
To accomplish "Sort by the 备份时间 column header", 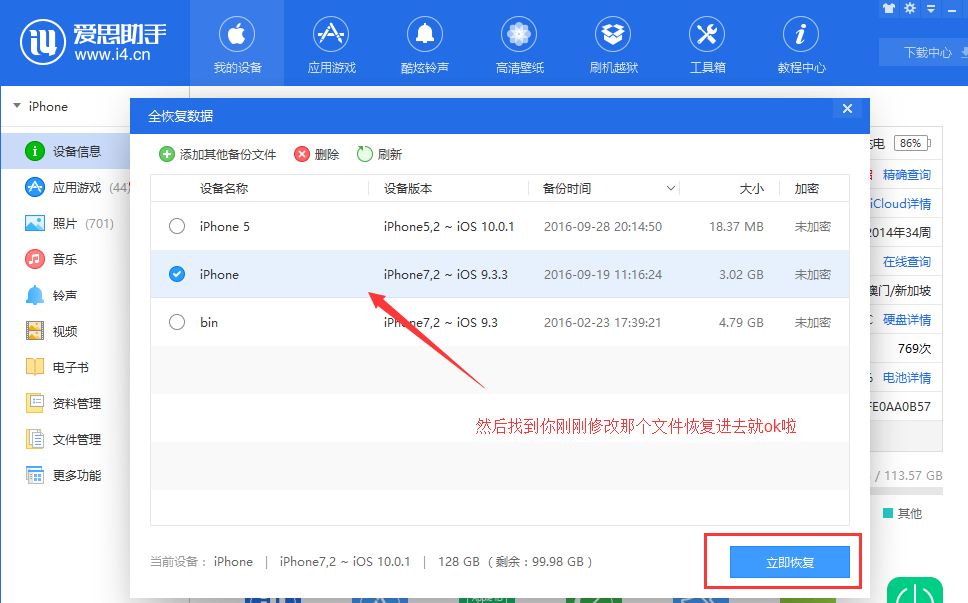I will 566,189.
